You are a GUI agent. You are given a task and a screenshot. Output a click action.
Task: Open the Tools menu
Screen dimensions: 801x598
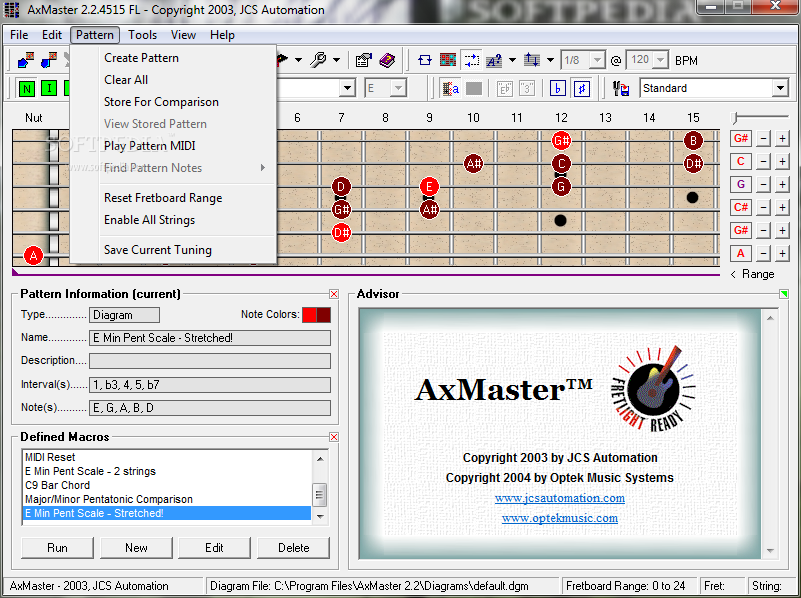pyautogui.click(x=142, y=35)
